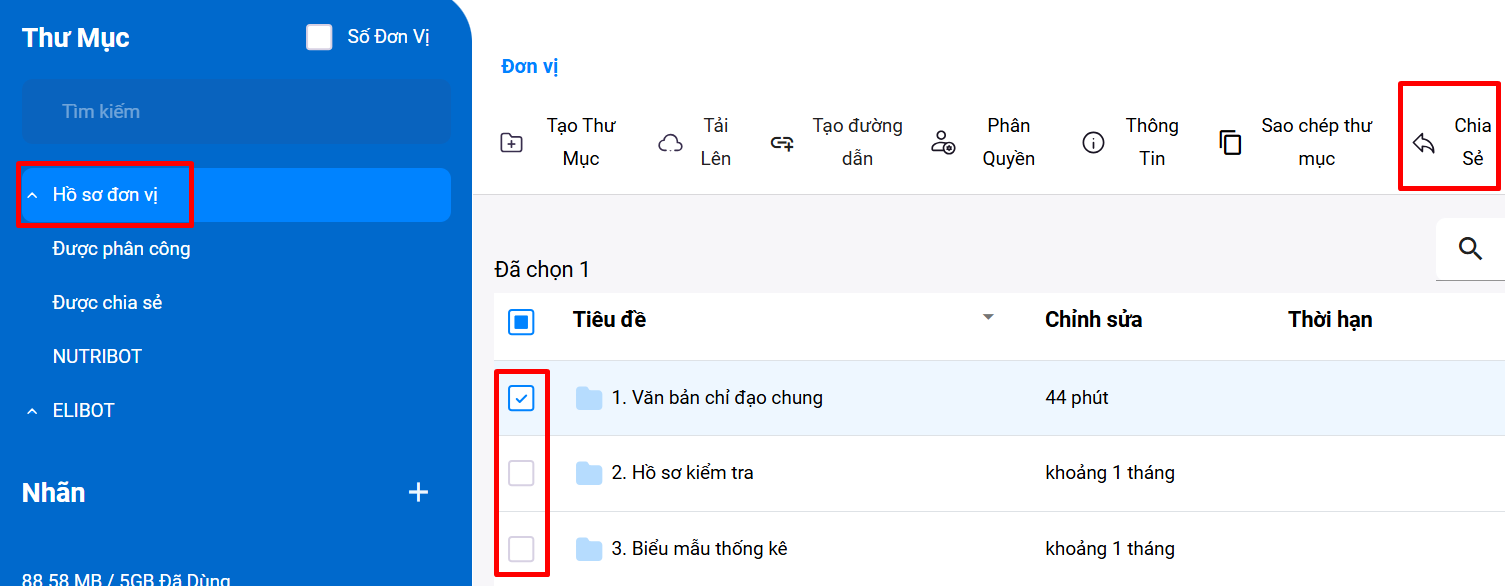Tick the Biểu mẫu thống kê checkbox
Image resolution: width=1505 pixels, height=586 pixels.
[x=521, y=549]
